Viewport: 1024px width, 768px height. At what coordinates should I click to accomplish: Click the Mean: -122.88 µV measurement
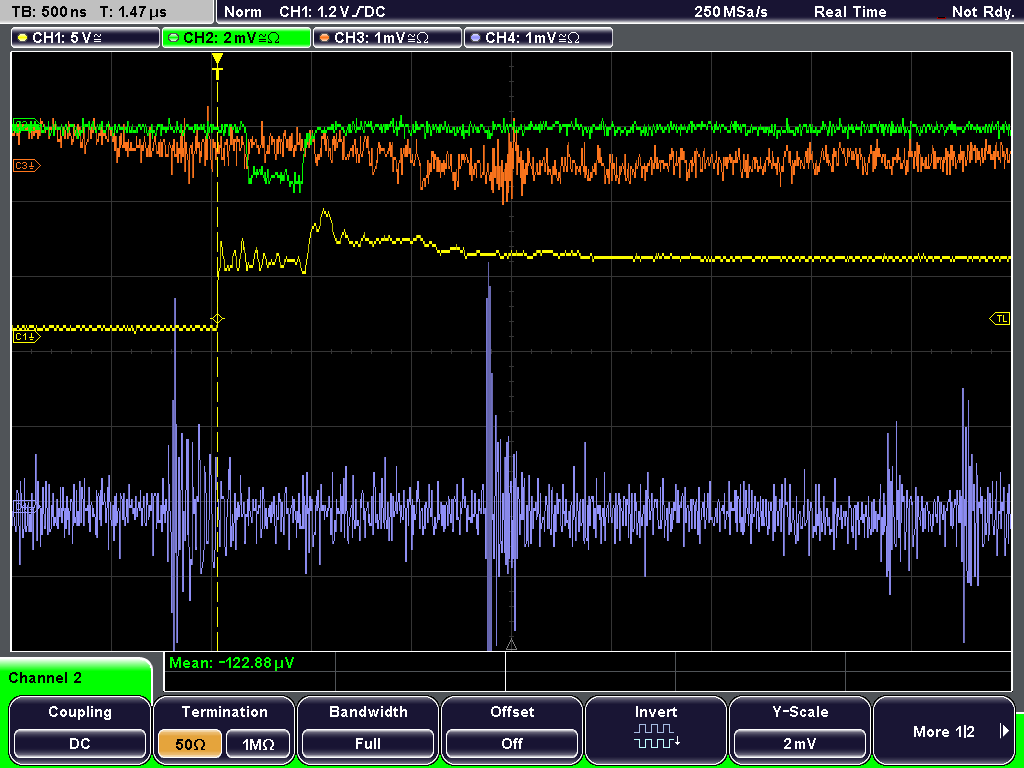point(232,663)
